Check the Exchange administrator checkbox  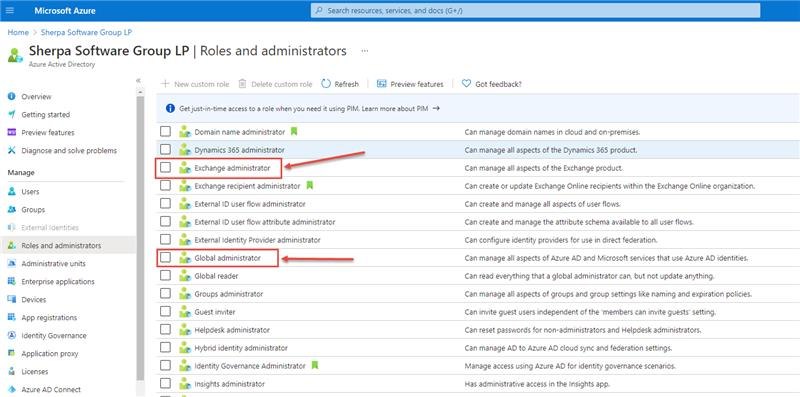click(165, 167)
